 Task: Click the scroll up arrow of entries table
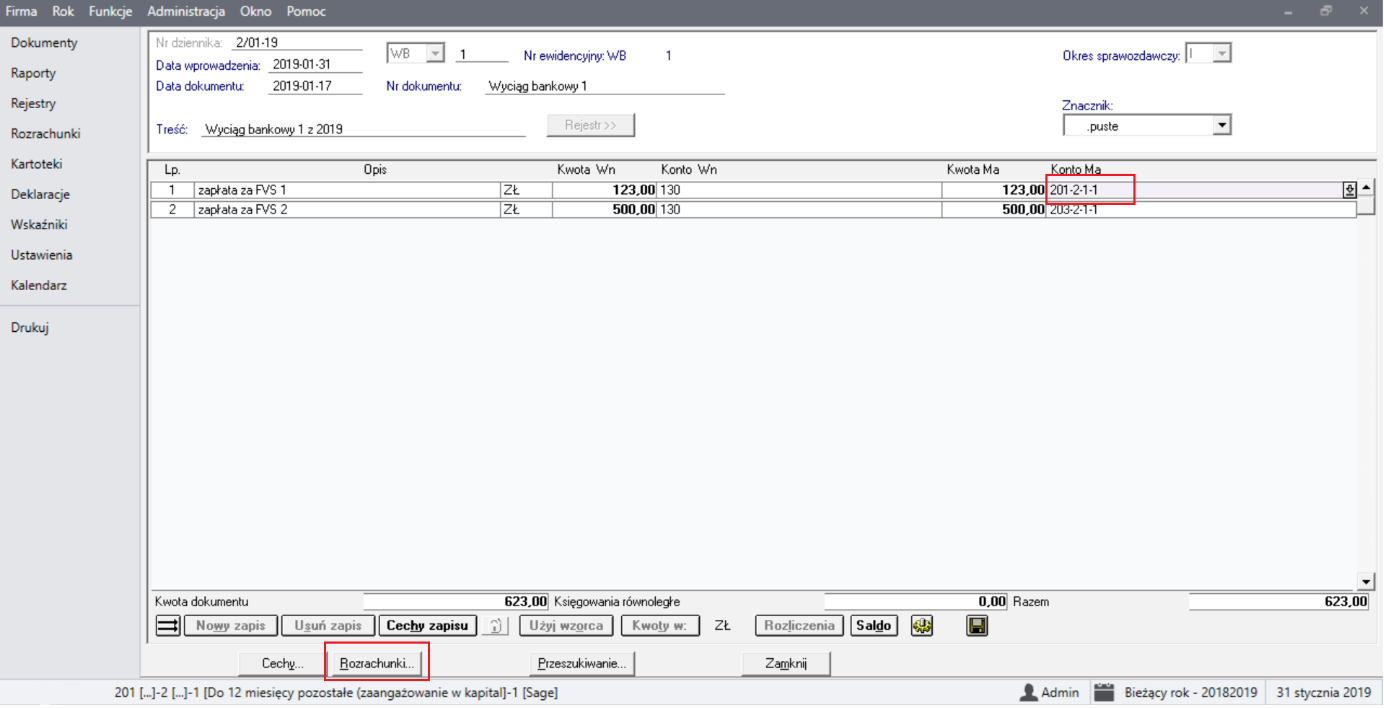(1366, 188)
